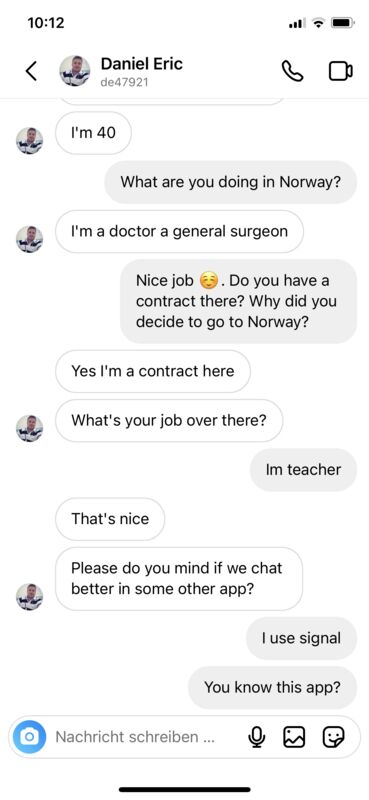Screen dimensions: 369x800
Task: Select the "What are you doing in Norway?" bubble
Action: pyautogui.click(x=231, y=182)
